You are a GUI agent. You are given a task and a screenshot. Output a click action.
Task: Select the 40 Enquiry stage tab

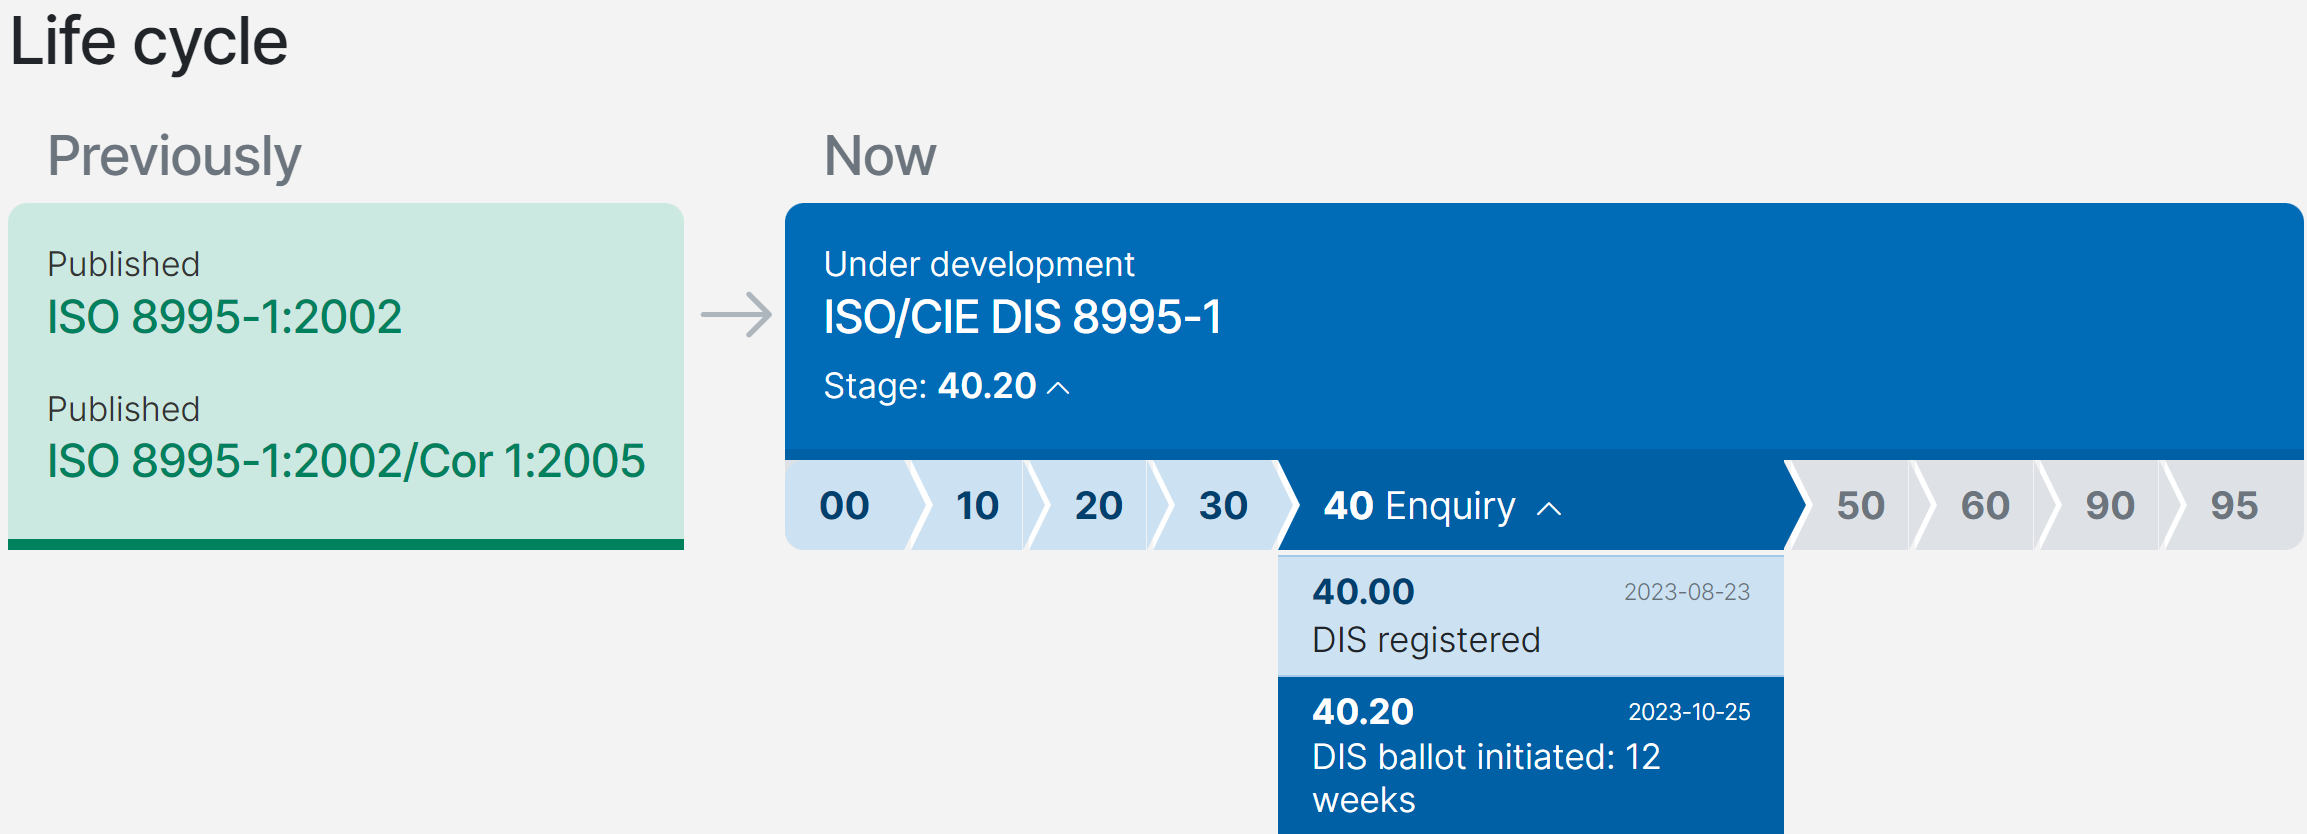click(1419, 506)
